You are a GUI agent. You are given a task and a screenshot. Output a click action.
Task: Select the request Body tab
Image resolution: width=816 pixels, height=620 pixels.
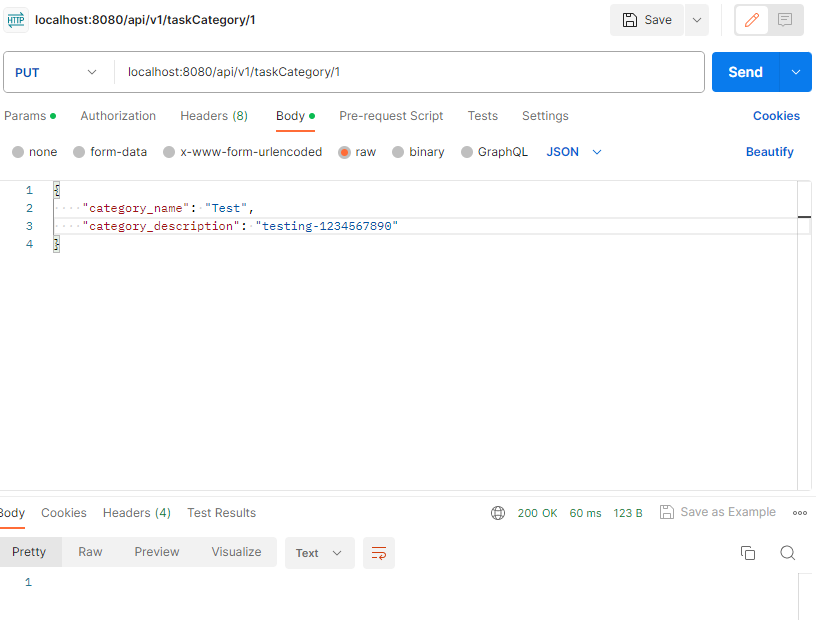295,116
